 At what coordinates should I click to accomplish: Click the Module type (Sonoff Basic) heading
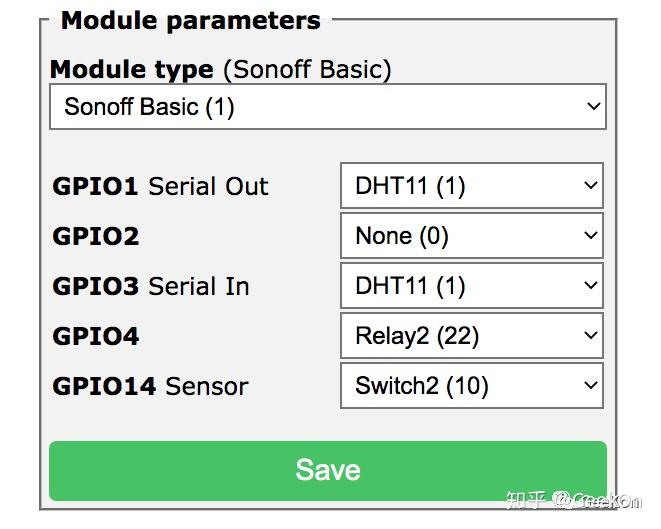pos(220,70)
